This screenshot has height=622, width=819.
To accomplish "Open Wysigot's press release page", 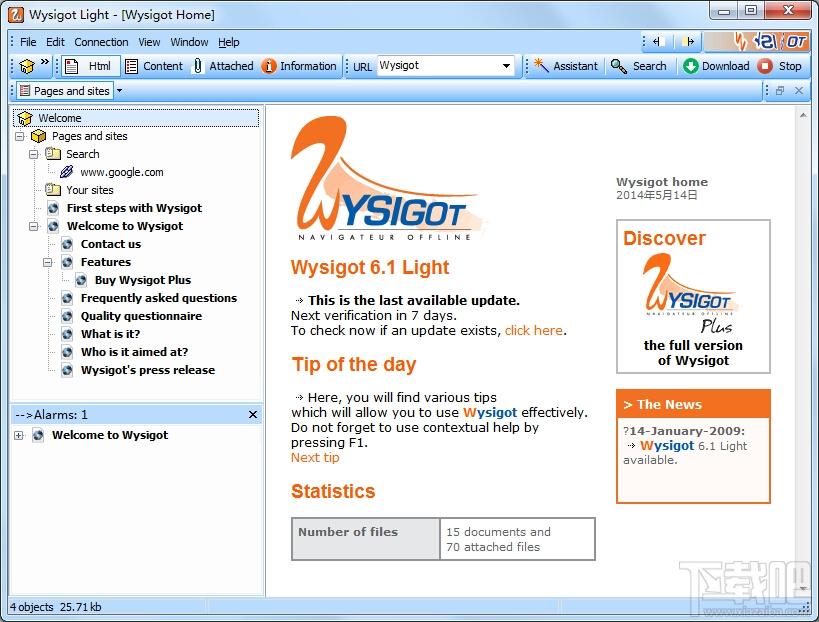I will [148, 370].
